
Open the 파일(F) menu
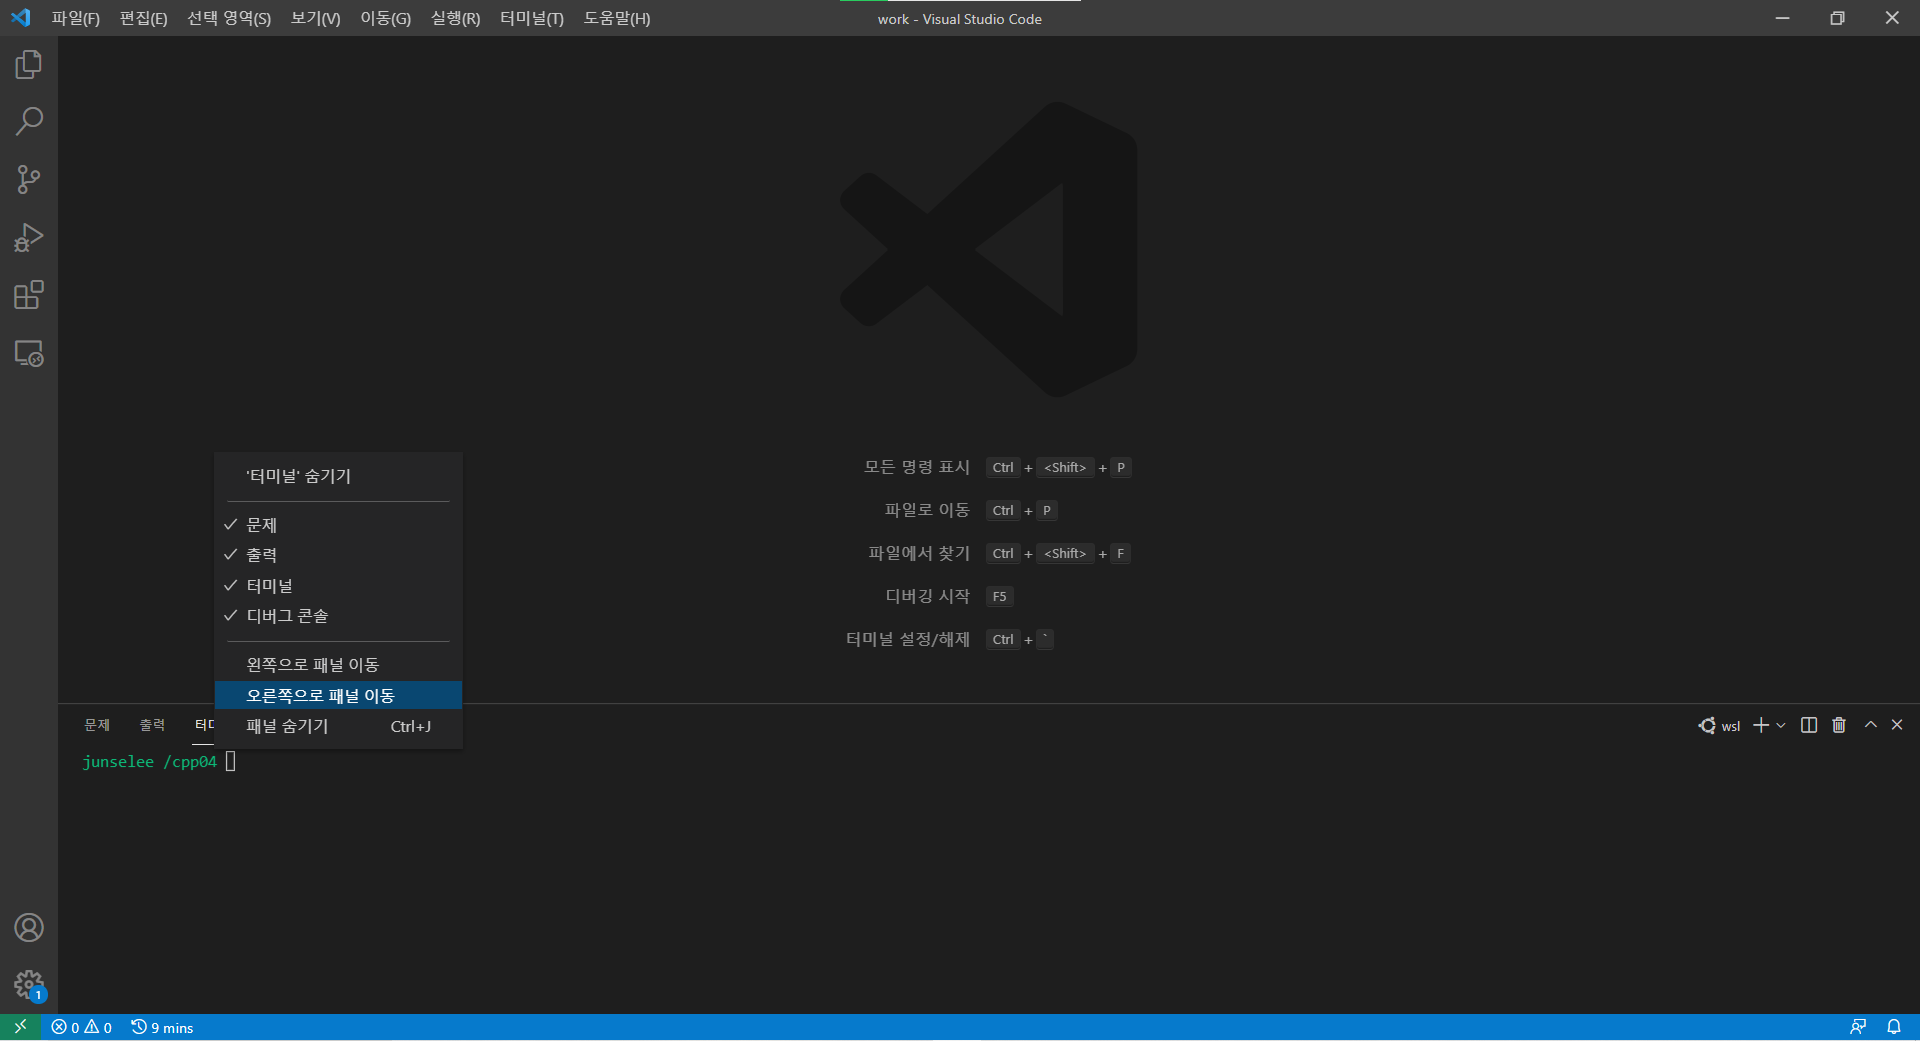coord(76,18)
